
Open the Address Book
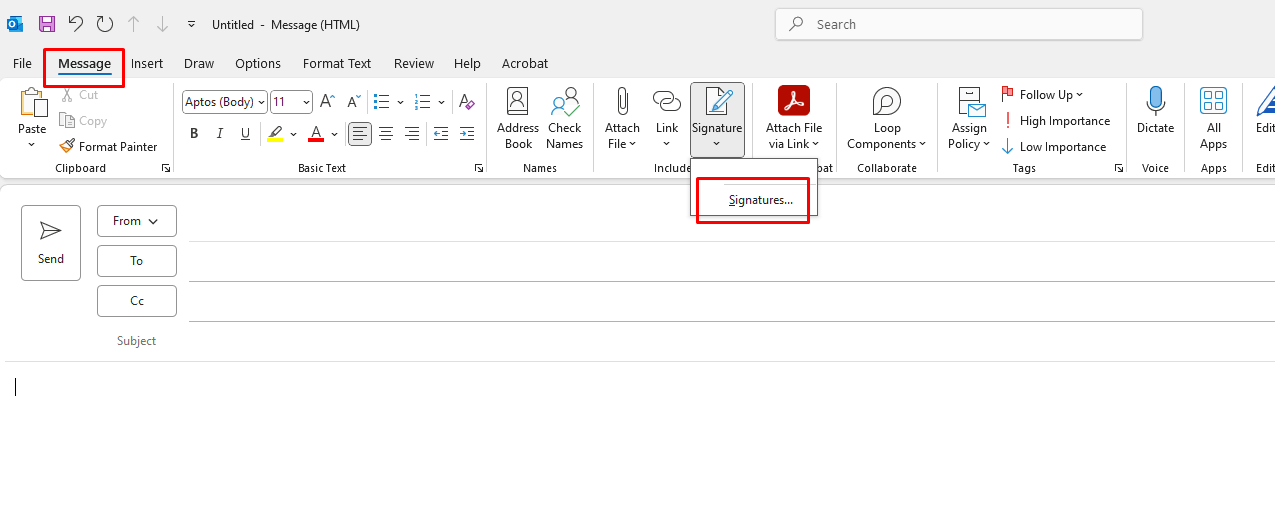518,118
